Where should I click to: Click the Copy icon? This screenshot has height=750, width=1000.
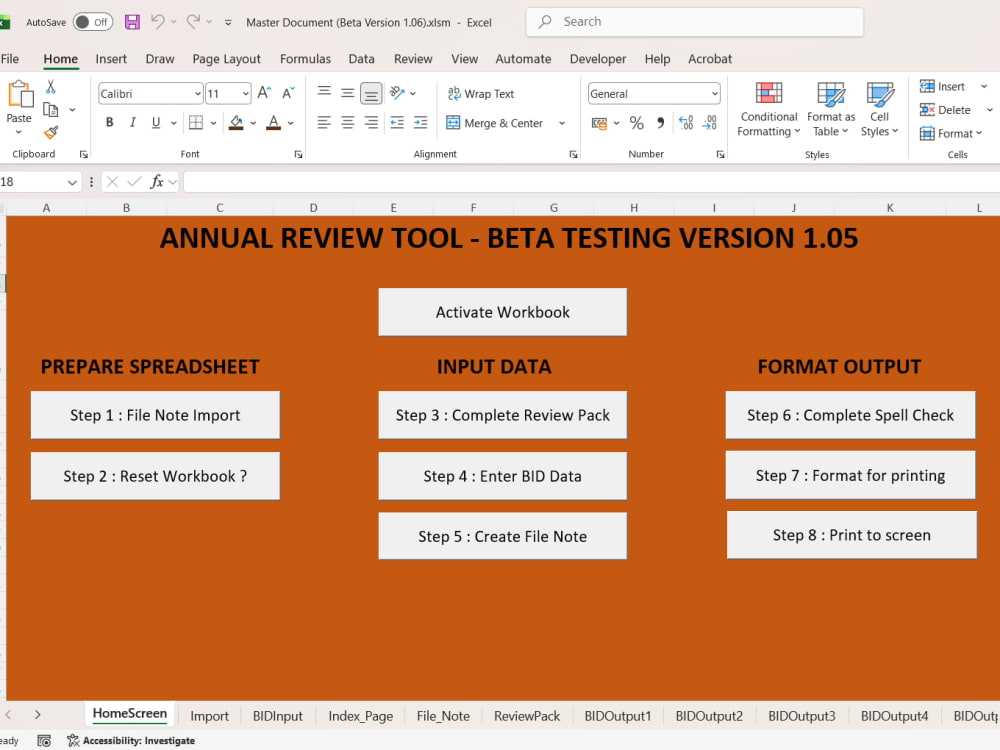click(50, 110)
